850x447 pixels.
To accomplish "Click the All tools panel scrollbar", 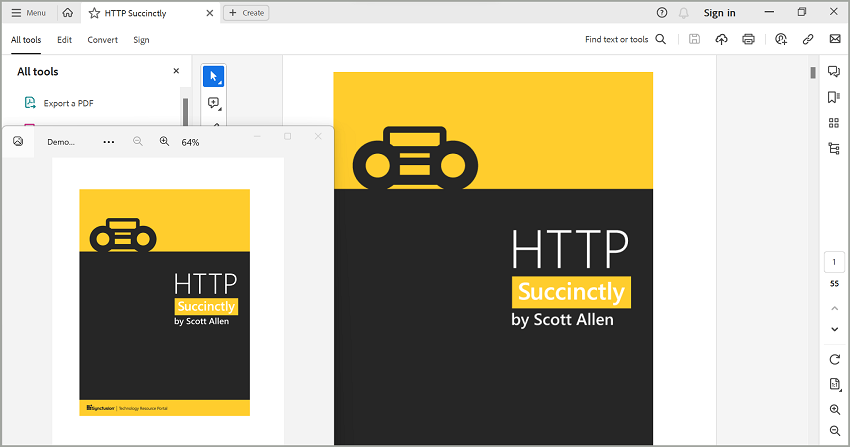I will (x=185, y=111).
